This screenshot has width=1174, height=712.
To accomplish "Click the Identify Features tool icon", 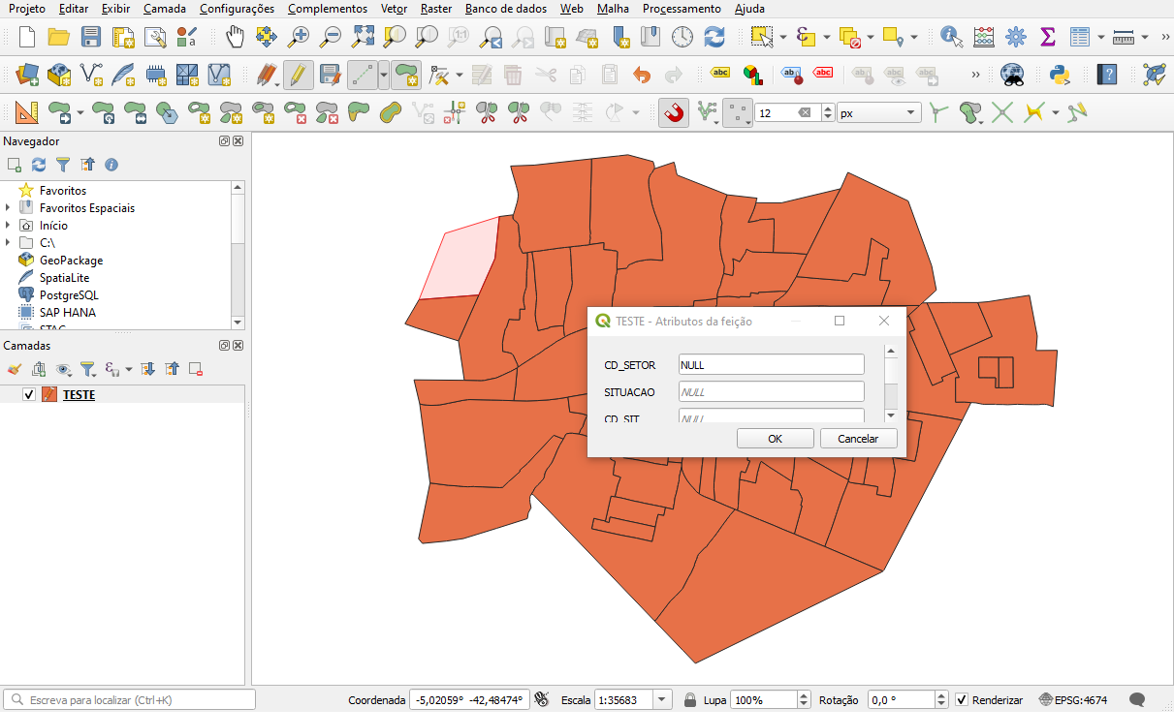I will click(x=951, y=37).
